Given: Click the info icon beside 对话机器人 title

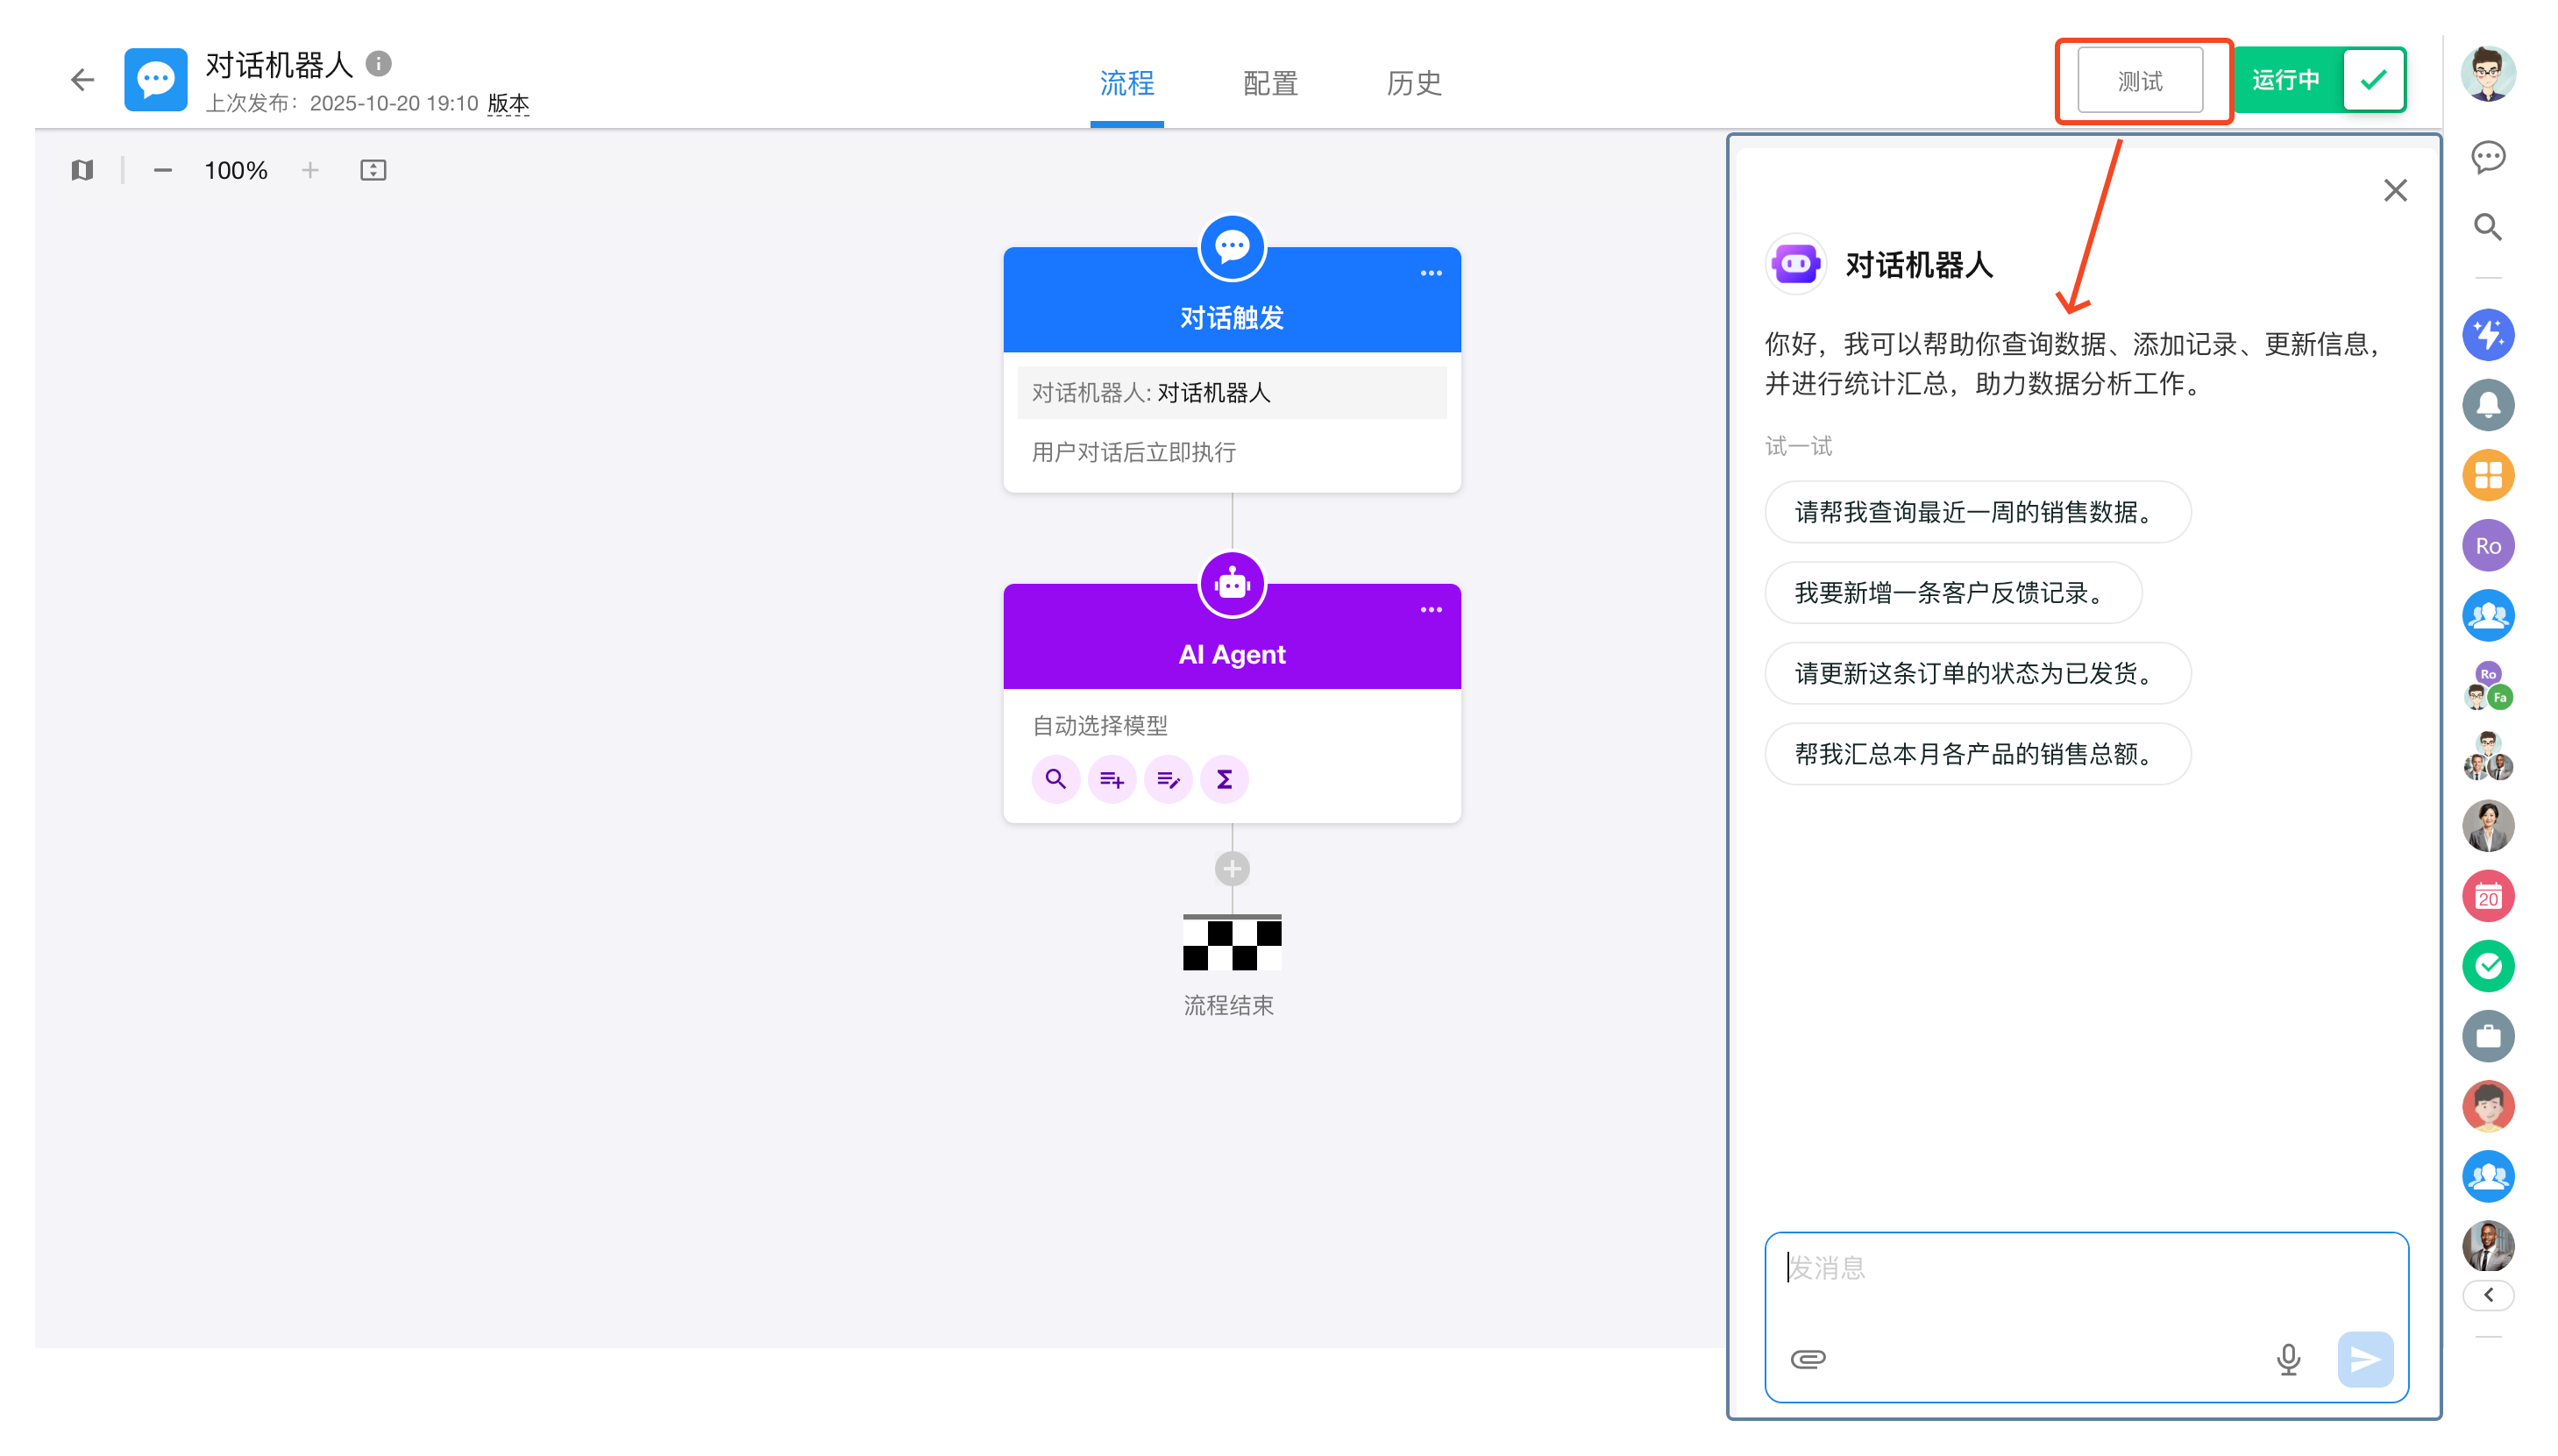Looking at the screenshot, I should coord(378,64).
